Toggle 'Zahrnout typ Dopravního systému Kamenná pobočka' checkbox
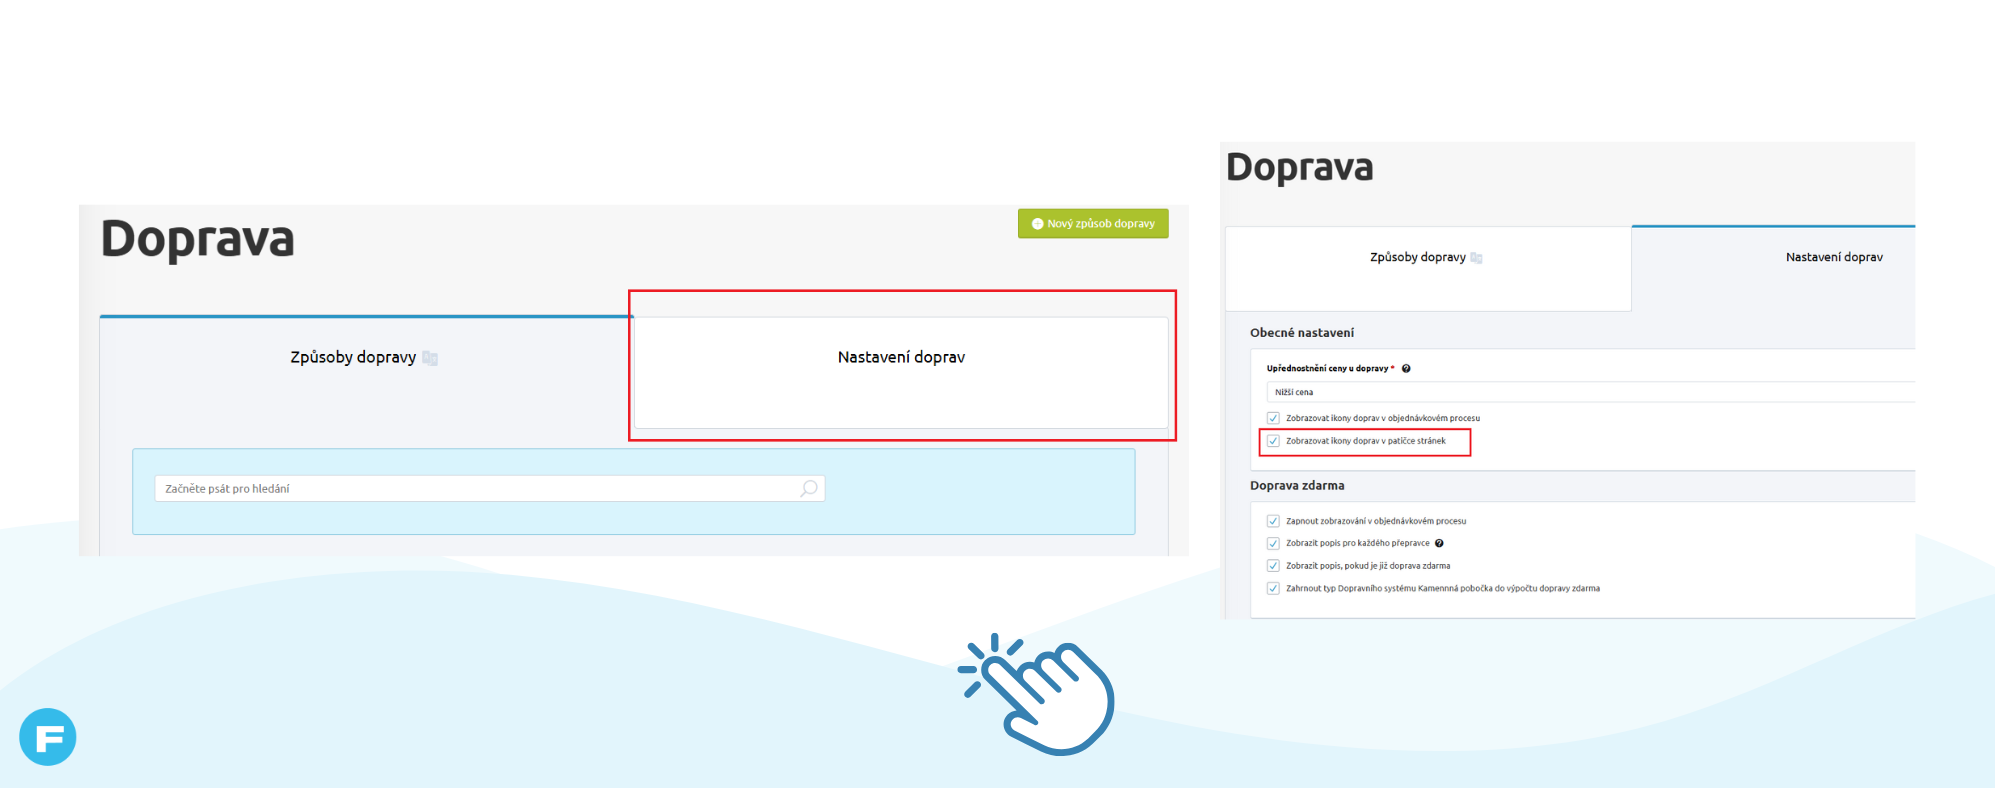This screenshot has width=1995, height=788. [1273, 589]
